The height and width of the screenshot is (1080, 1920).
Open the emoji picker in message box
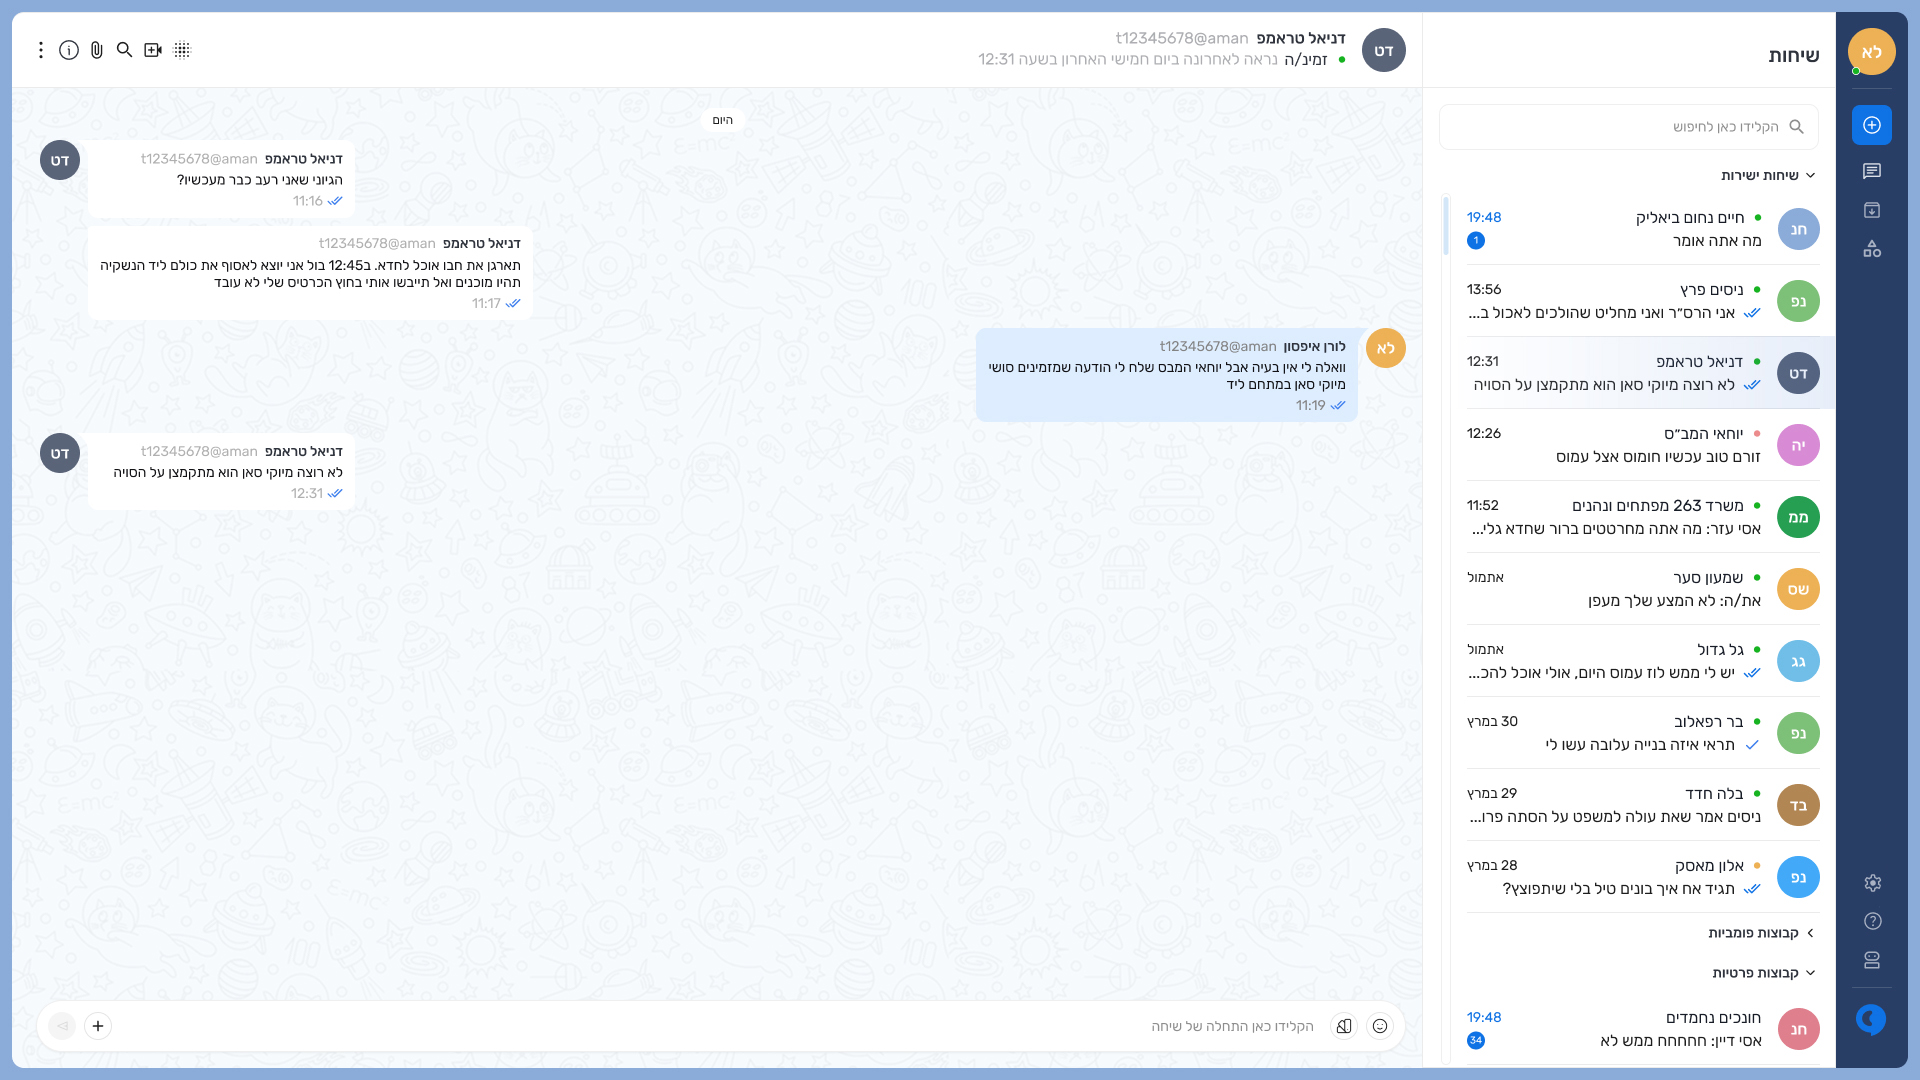coord(1380,1026)
